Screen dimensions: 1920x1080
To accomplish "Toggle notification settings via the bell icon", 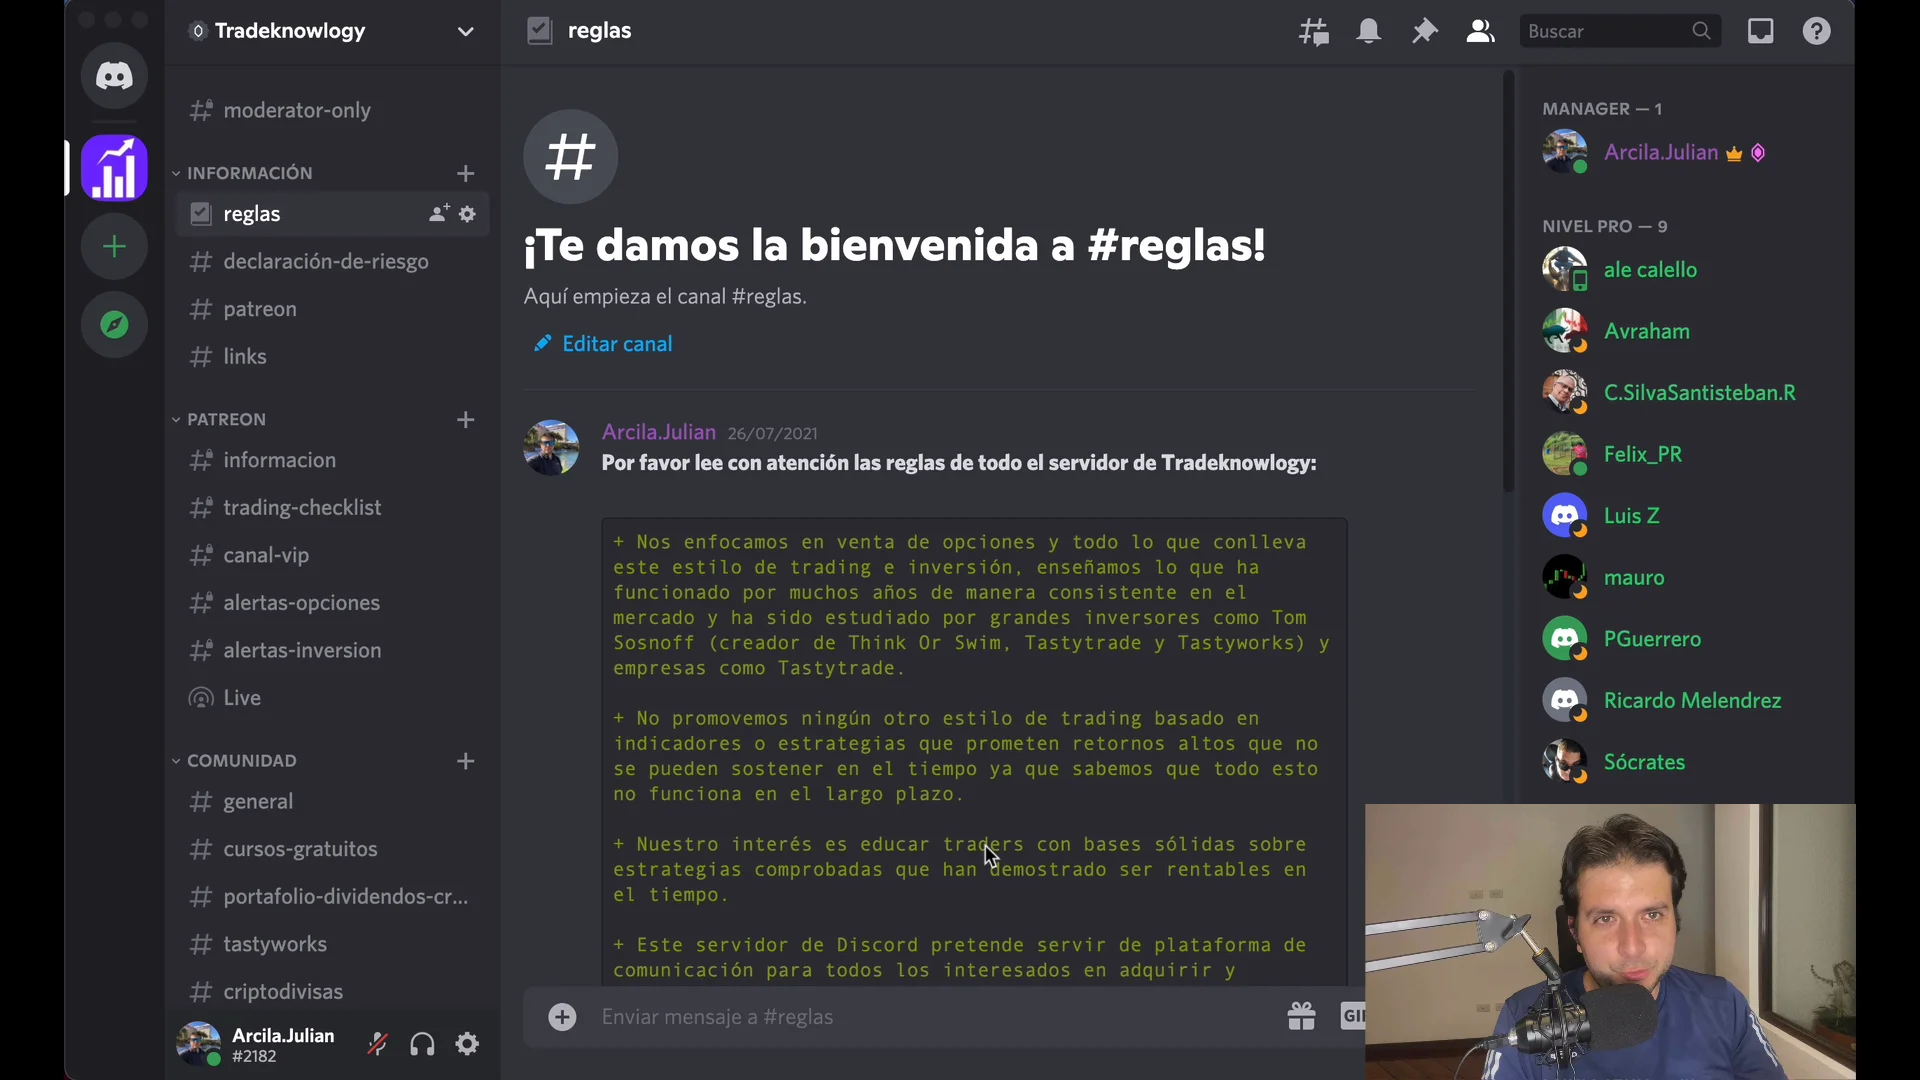I will pyautogui.click(x=1369, y=31).
